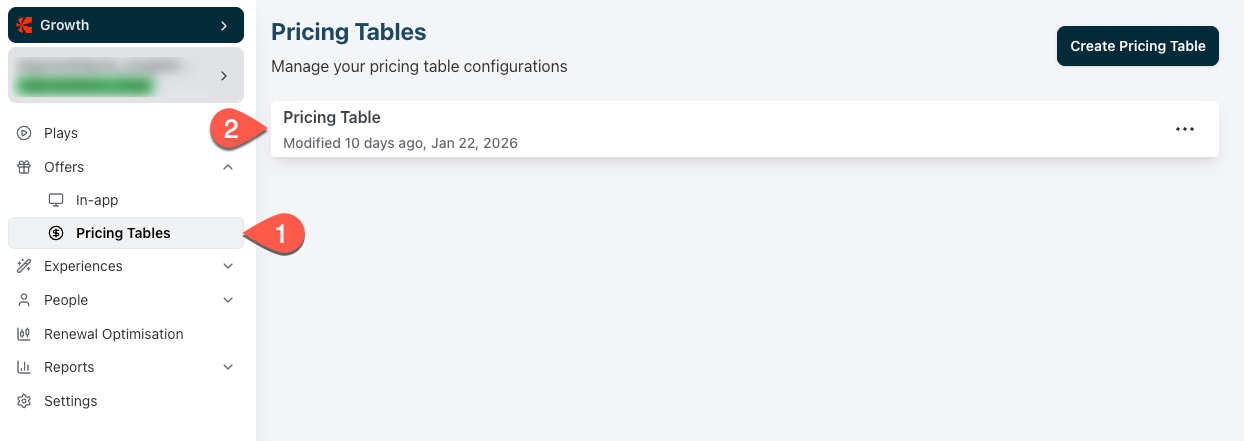Click the Growth logo icon
Image resolution: width=1244 pixels, height=441 pixels.
pos(25,25)
